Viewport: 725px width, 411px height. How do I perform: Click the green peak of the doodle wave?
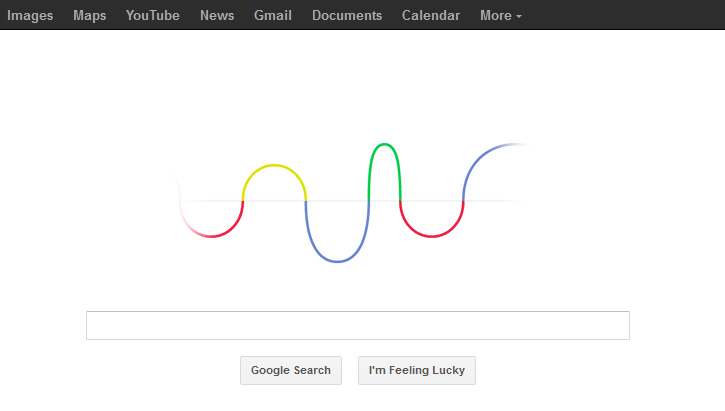[x=385, y=145]
